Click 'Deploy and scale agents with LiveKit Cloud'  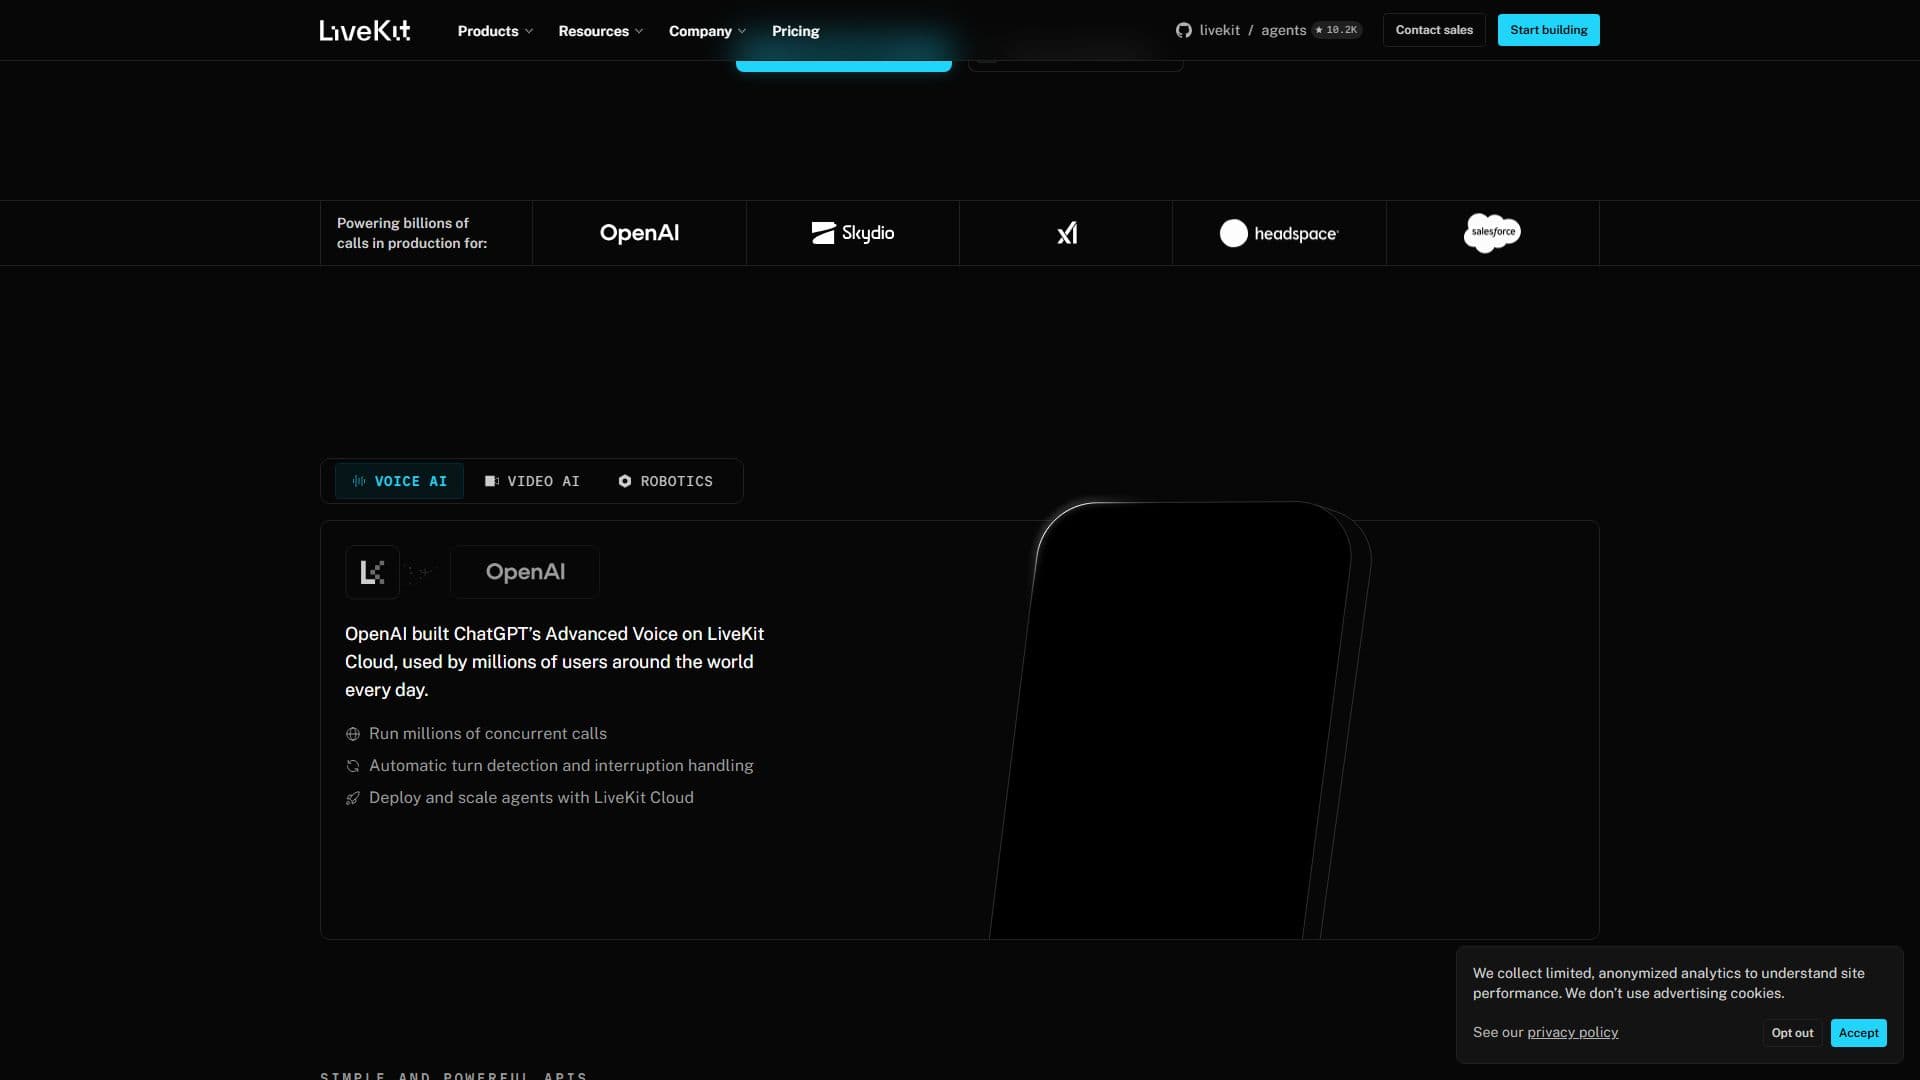click(531, 798)
